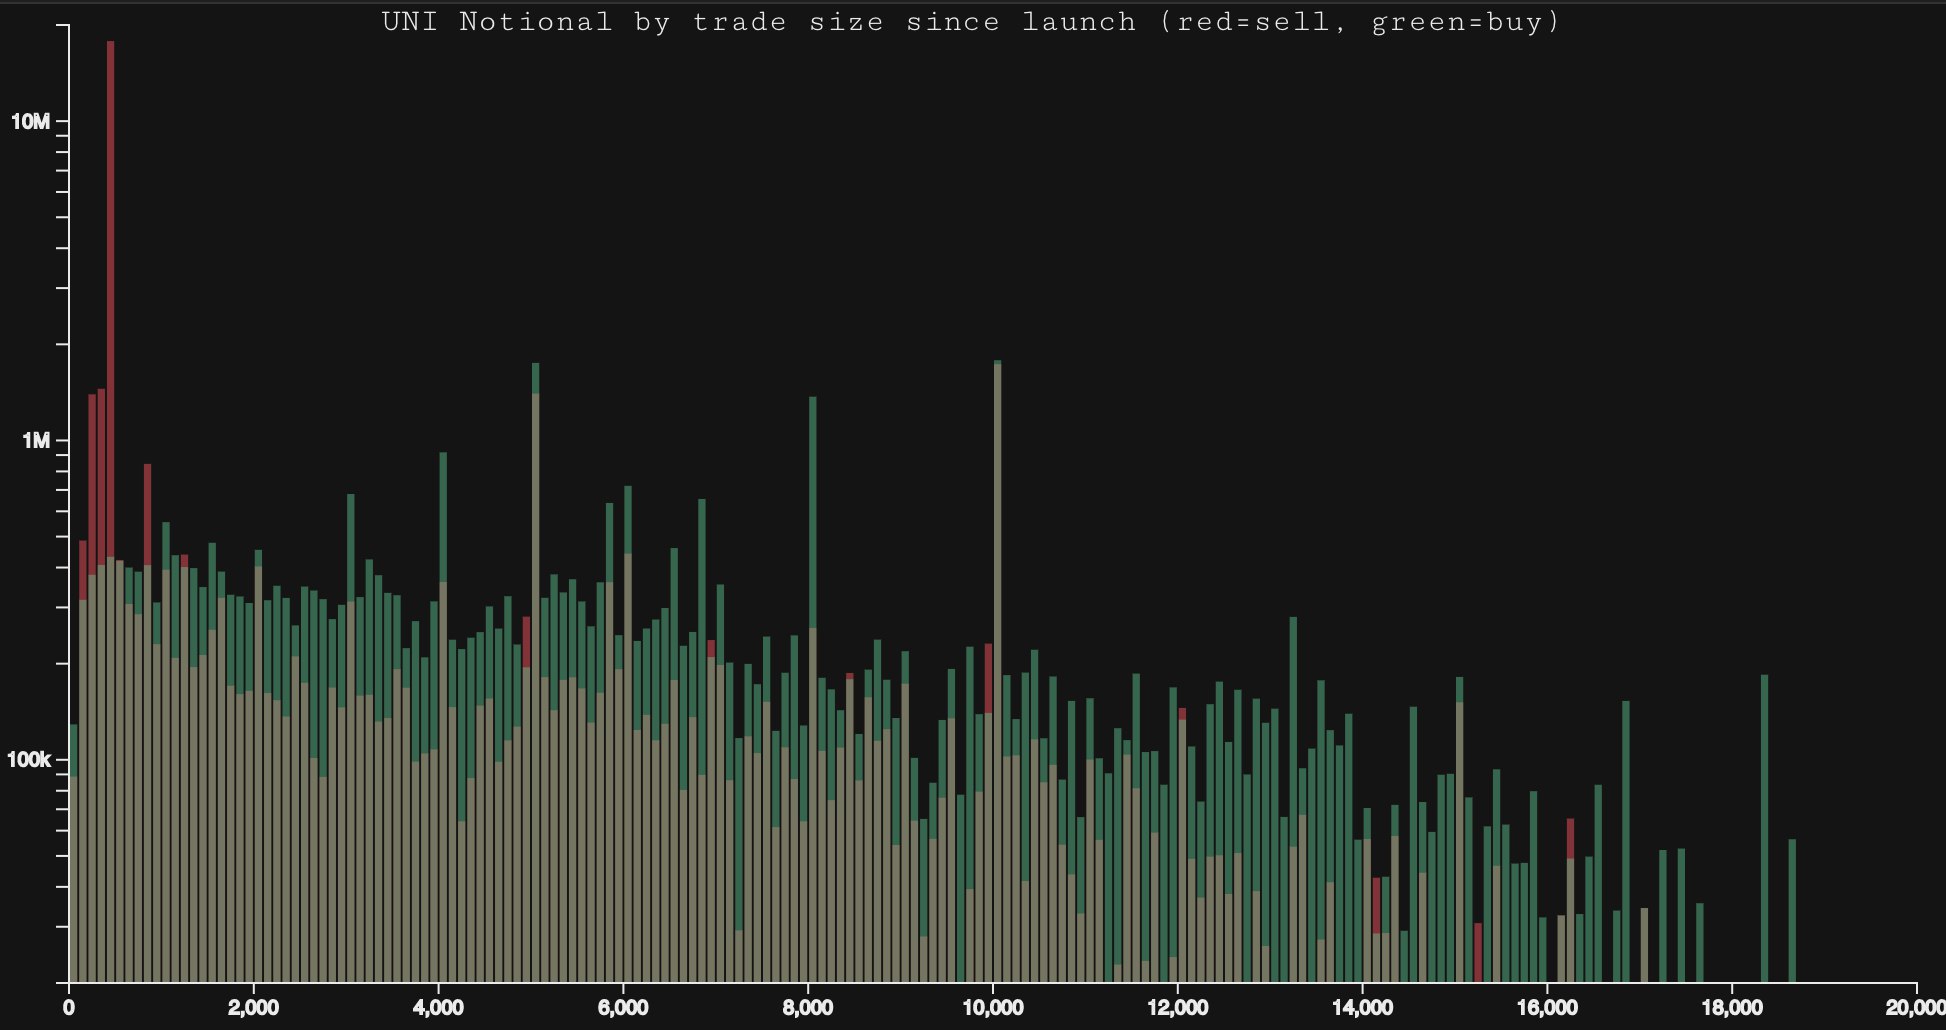The height and width of the screenshot is (1030, 1946).
Task: Click the '100k' y-axis label
Action: [x=28, y=760]
